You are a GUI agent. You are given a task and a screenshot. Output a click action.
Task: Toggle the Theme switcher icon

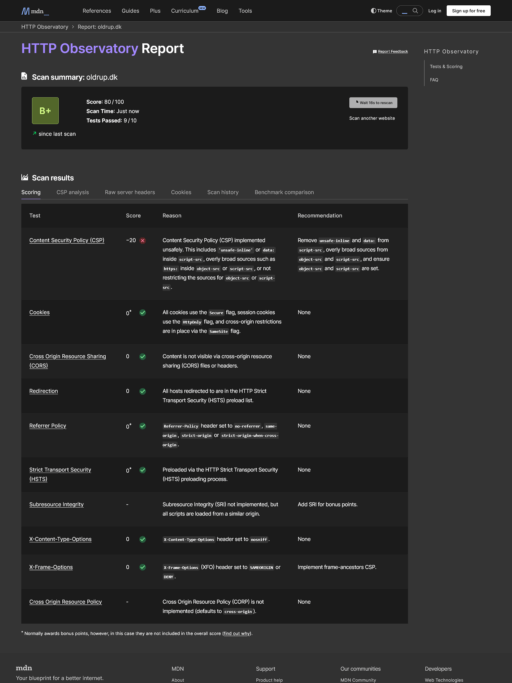373,11
